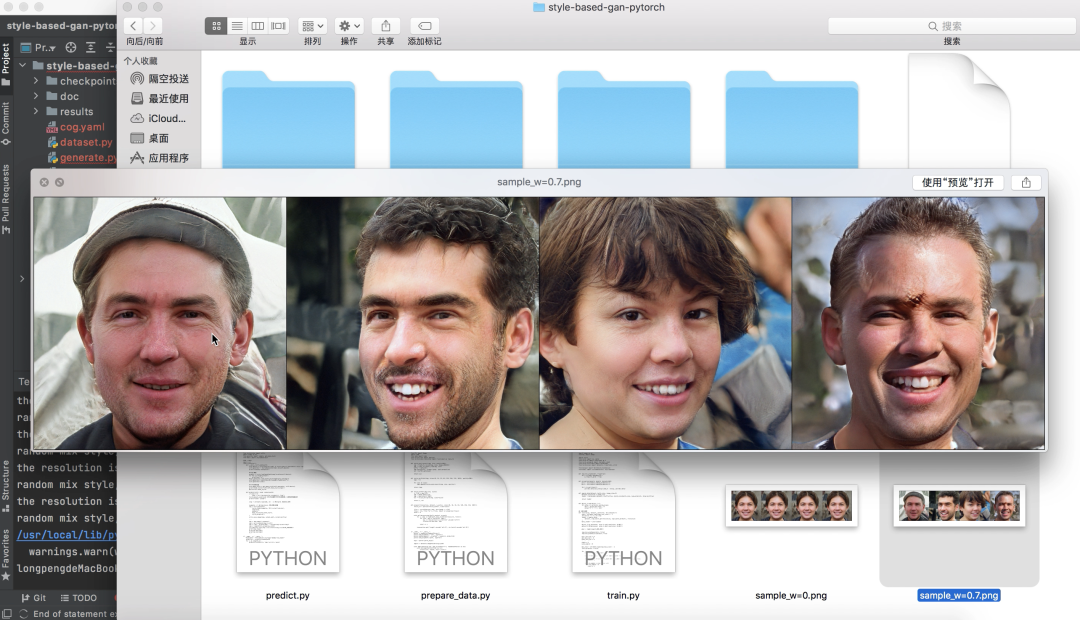Click the Quick Look share icon
Viewport: 1080px width, 620px height.
(x=1026, y=183)
